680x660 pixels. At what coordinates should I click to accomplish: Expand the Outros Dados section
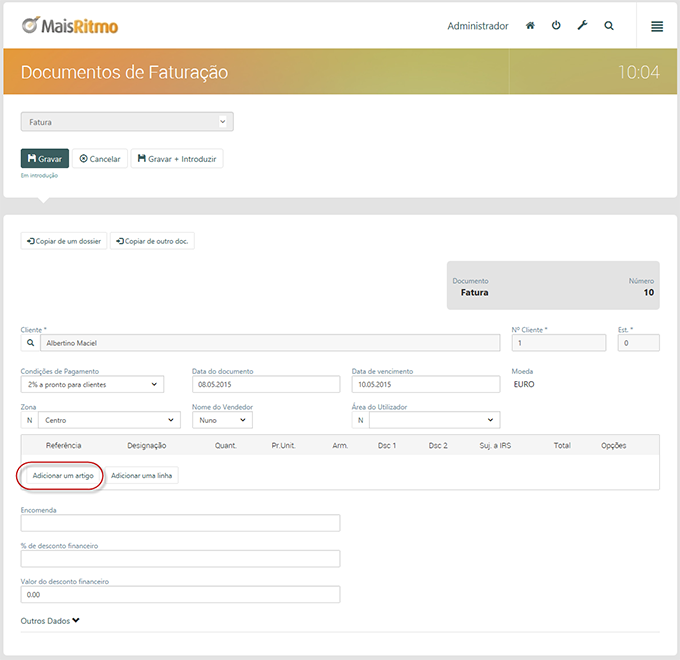click(50, 621)
